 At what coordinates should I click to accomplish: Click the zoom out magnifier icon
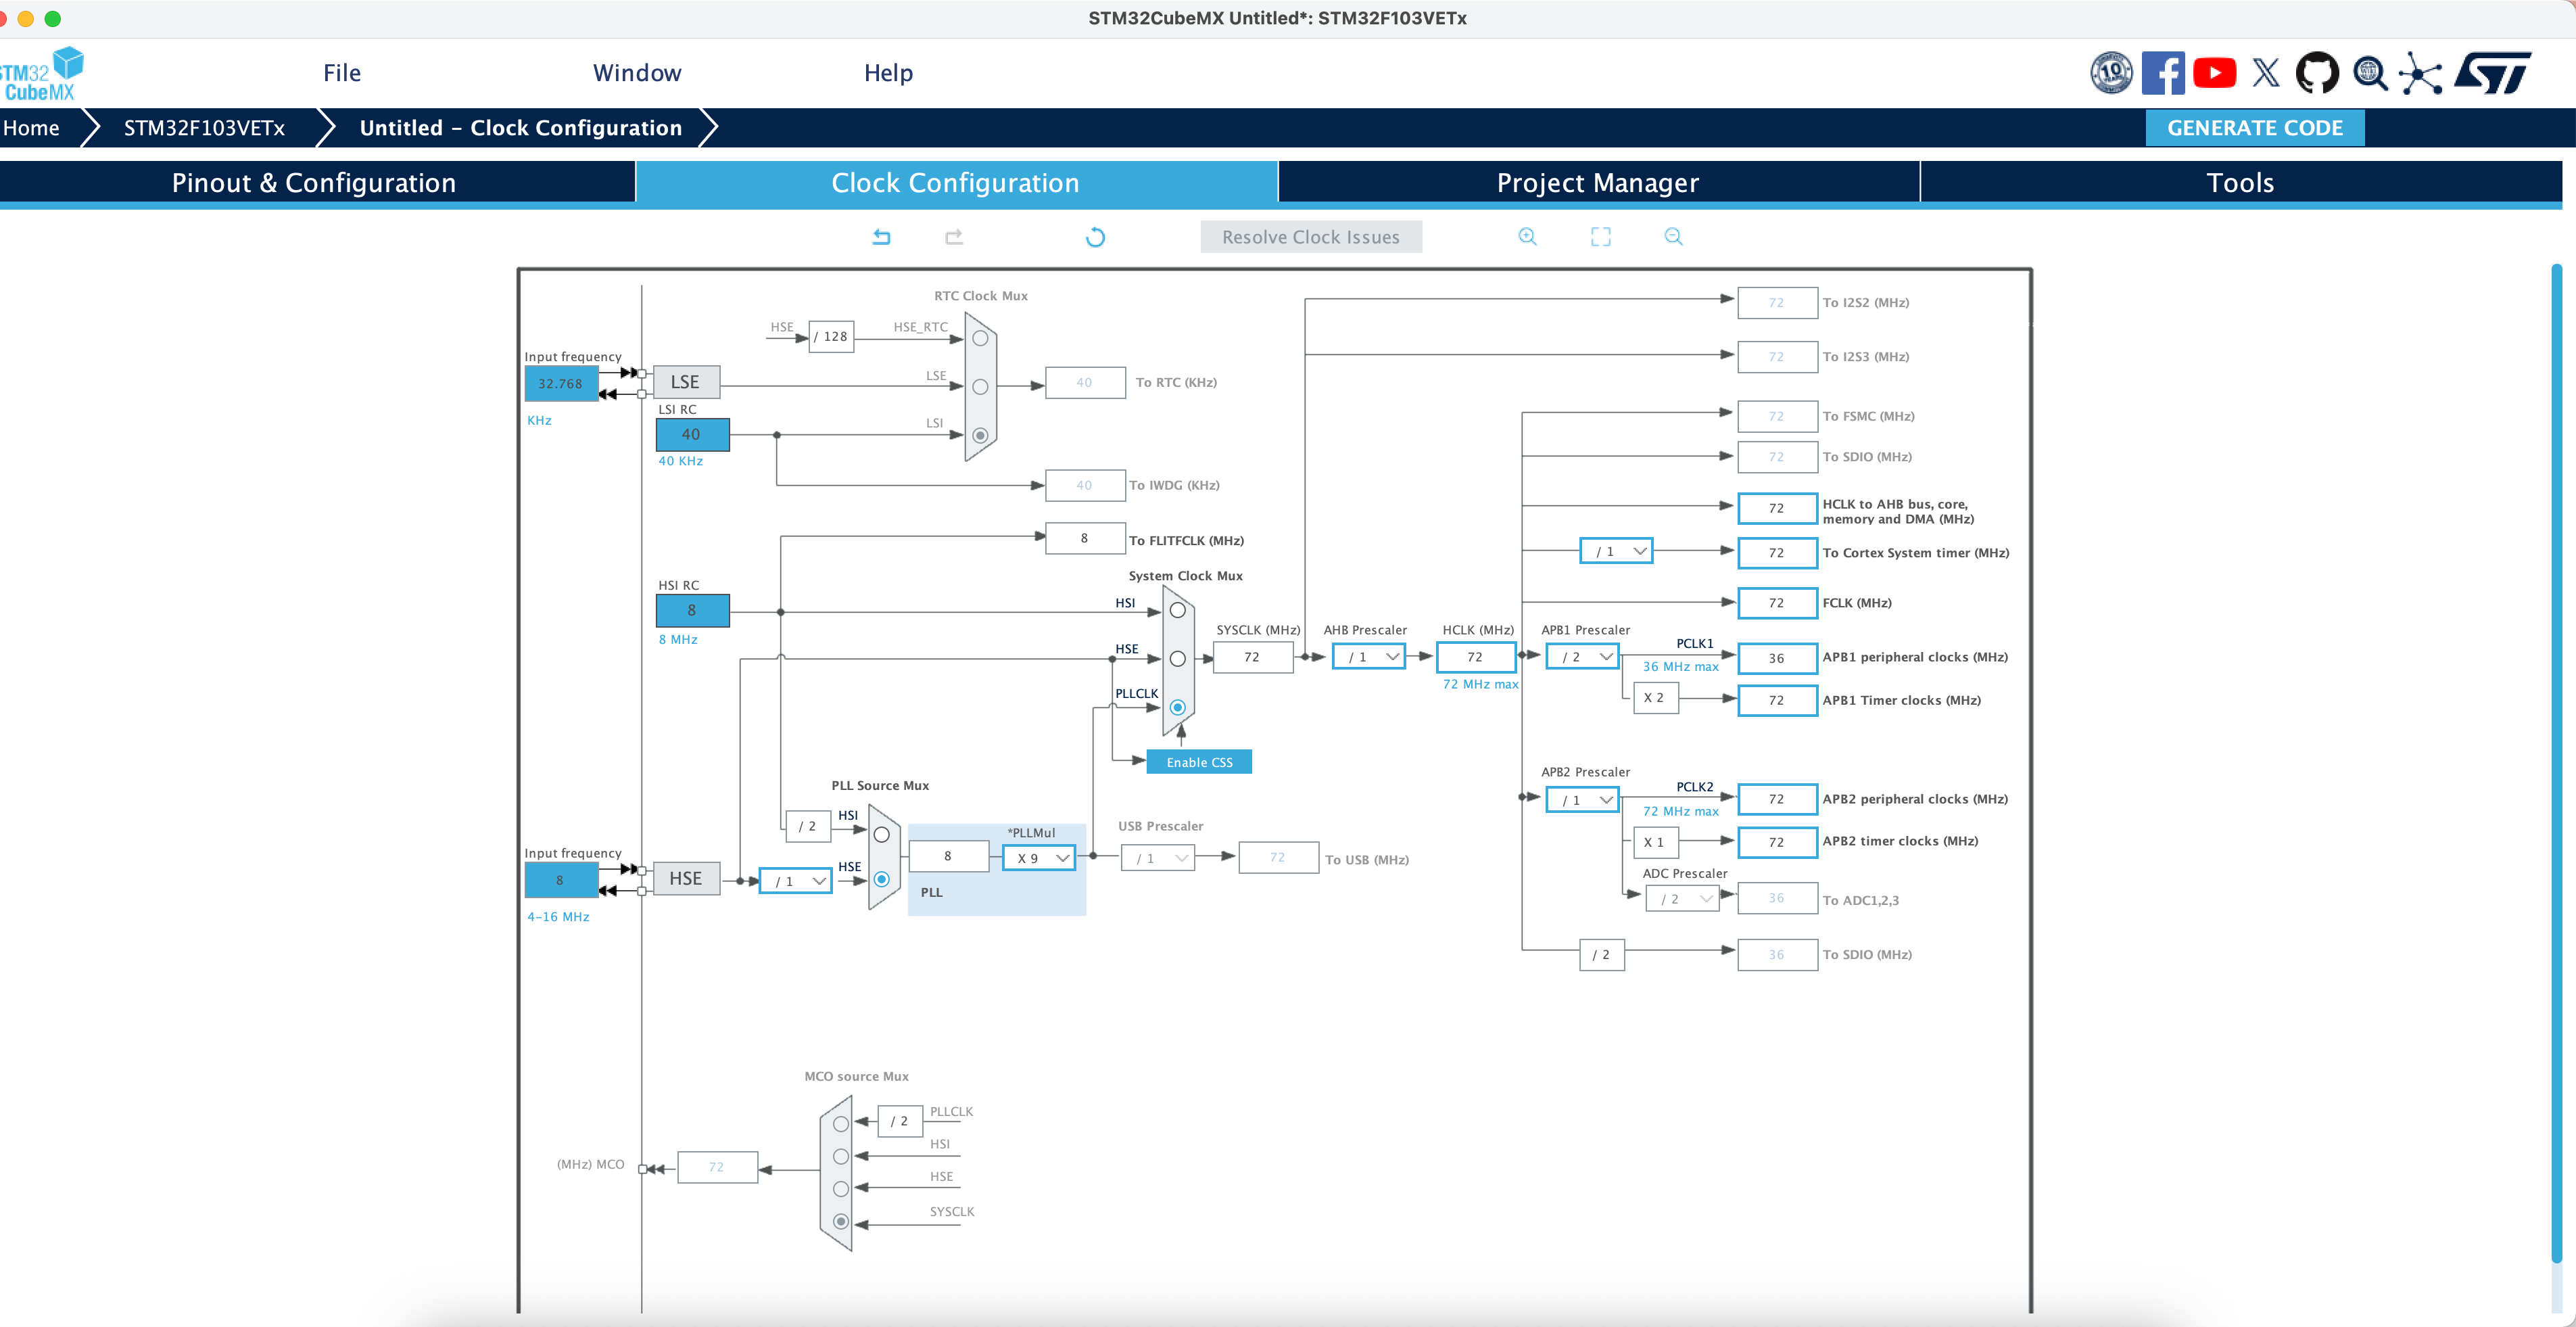[x=1673, y=237]
